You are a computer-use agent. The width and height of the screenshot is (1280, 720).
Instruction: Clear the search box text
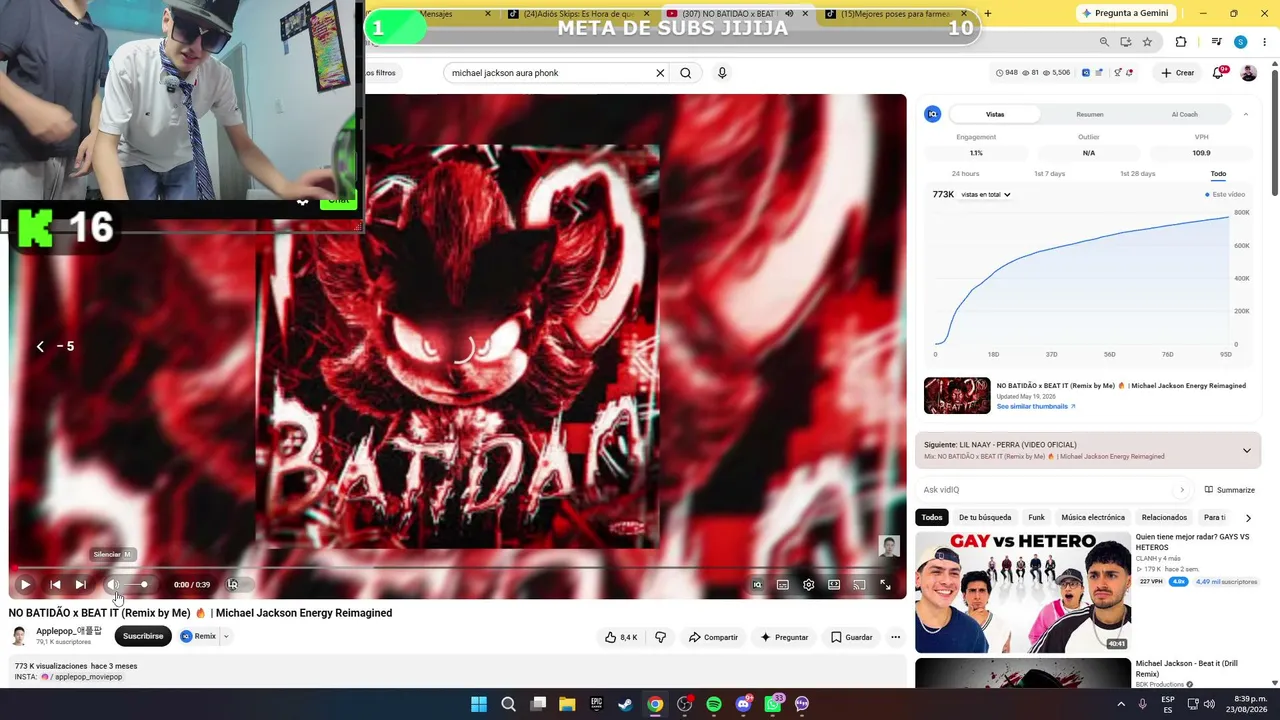660,73
